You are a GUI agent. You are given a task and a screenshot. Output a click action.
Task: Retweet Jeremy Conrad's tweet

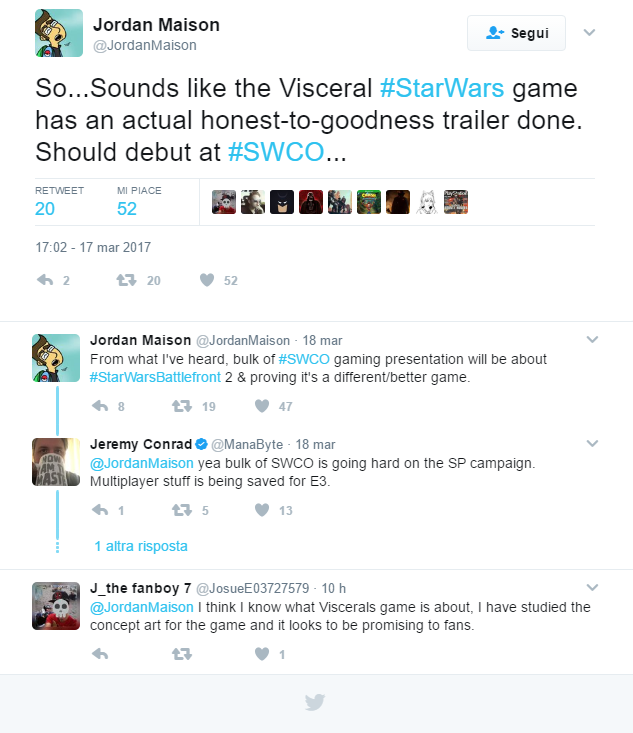tap(181, 510)
